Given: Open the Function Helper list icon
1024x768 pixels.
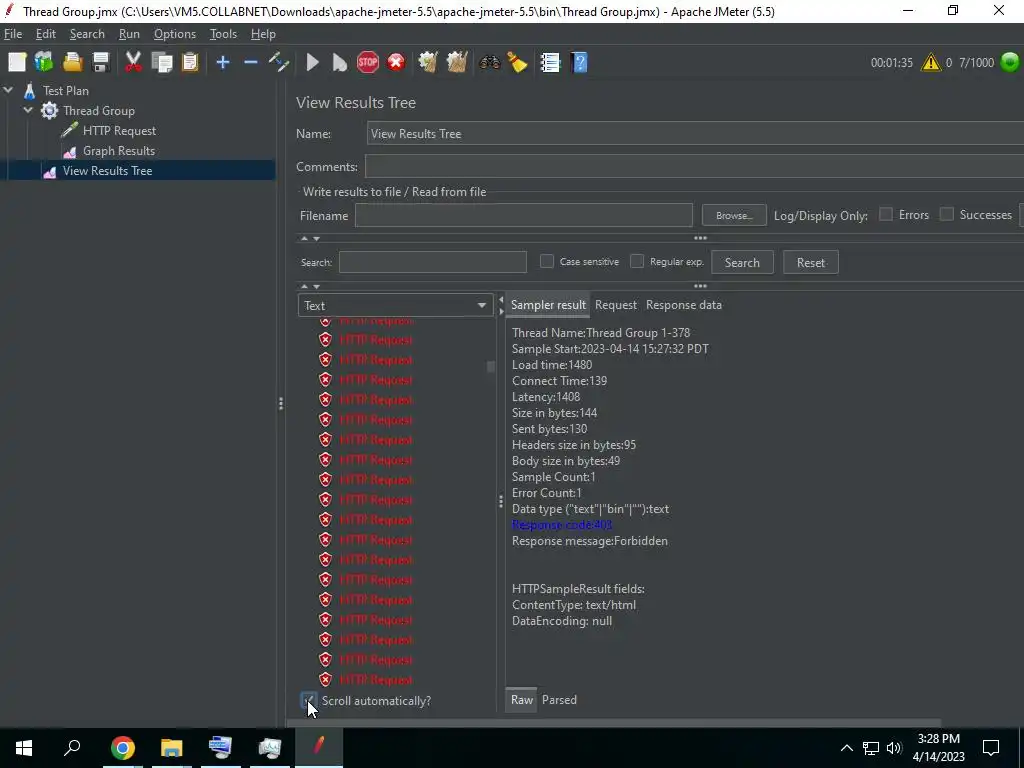Looking at the screenshot, I should [x=550, y=62].
